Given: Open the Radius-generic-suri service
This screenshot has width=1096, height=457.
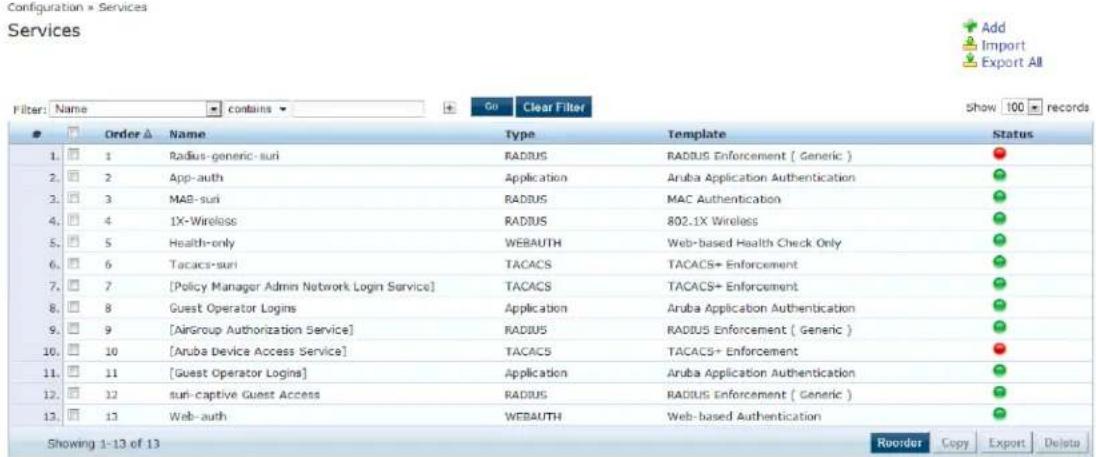Looking at the screenshot, I should click(x=224, y=156).
